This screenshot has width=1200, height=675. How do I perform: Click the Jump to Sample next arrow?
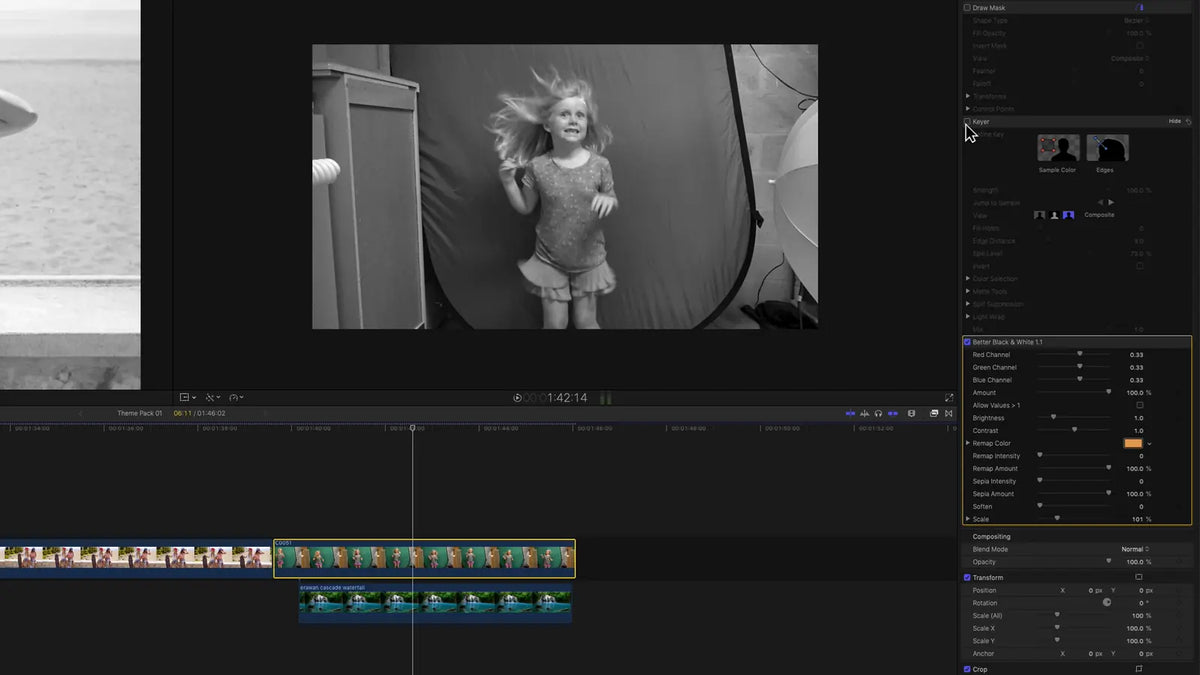click(x=1110, y=202)
